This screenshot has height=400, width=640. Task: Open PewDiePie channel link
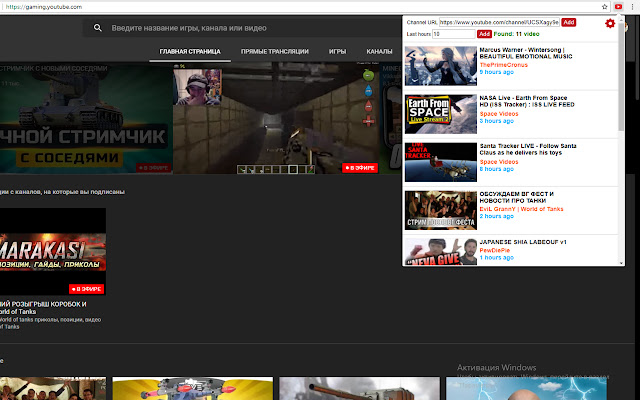(495, 250)
